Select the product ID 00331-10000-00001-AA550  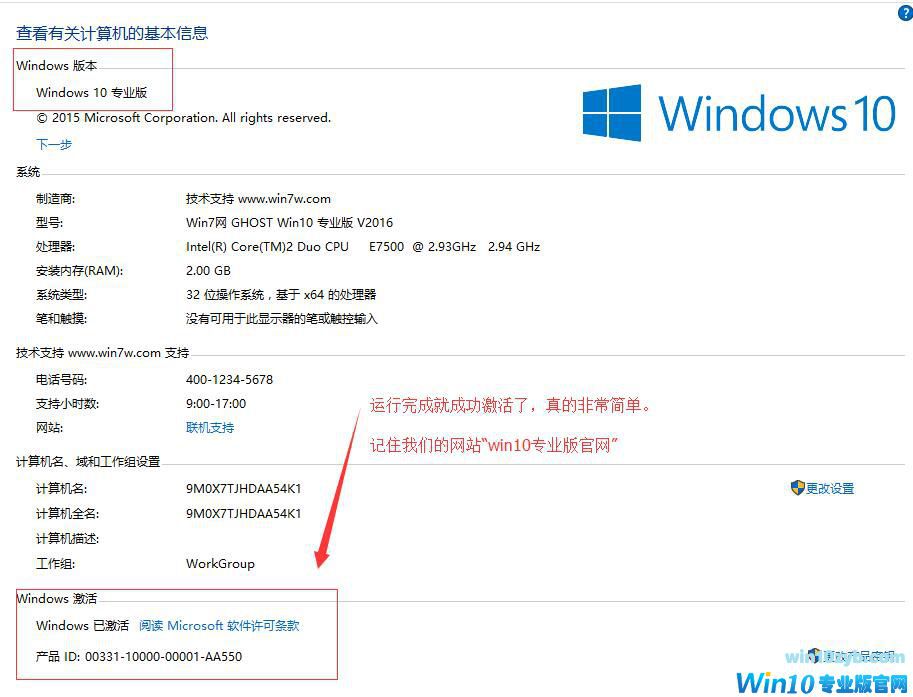coord(164,657)
